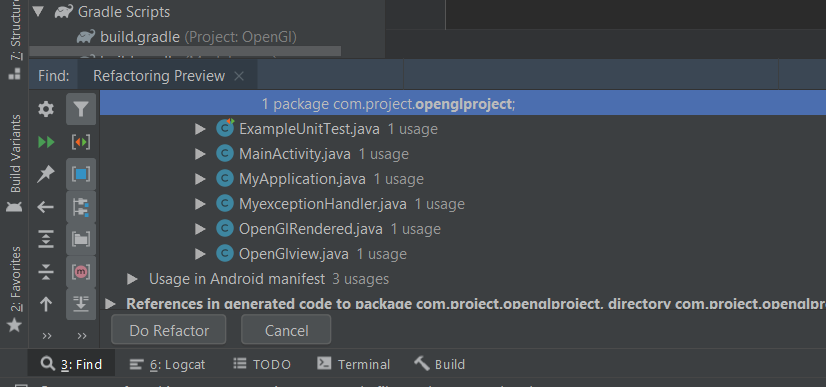The image size is (826, 387).
Task: Toggle the blue square group-by-scope icon
Action: click(x=81, y=174)
